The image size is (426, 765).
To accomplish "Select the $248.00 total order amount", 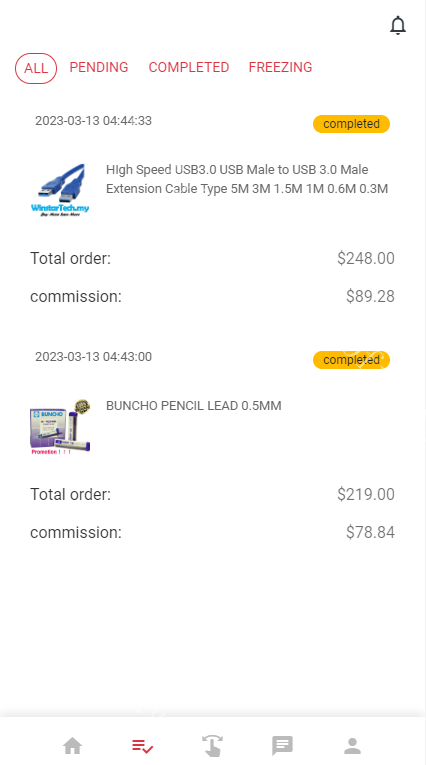I will pyautogui.click(x=366, y=258).
